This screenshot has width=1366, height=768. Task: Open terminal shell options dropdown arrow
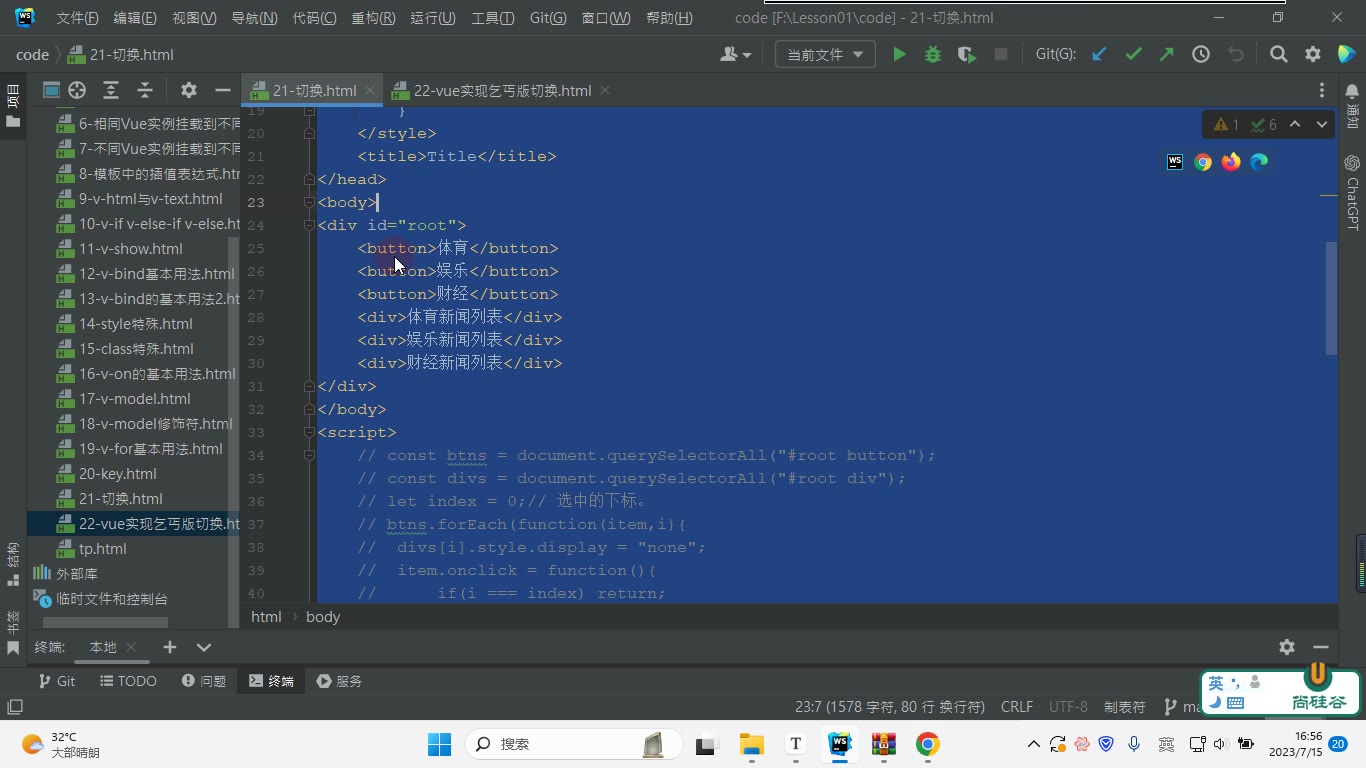[x=204, y=647]
